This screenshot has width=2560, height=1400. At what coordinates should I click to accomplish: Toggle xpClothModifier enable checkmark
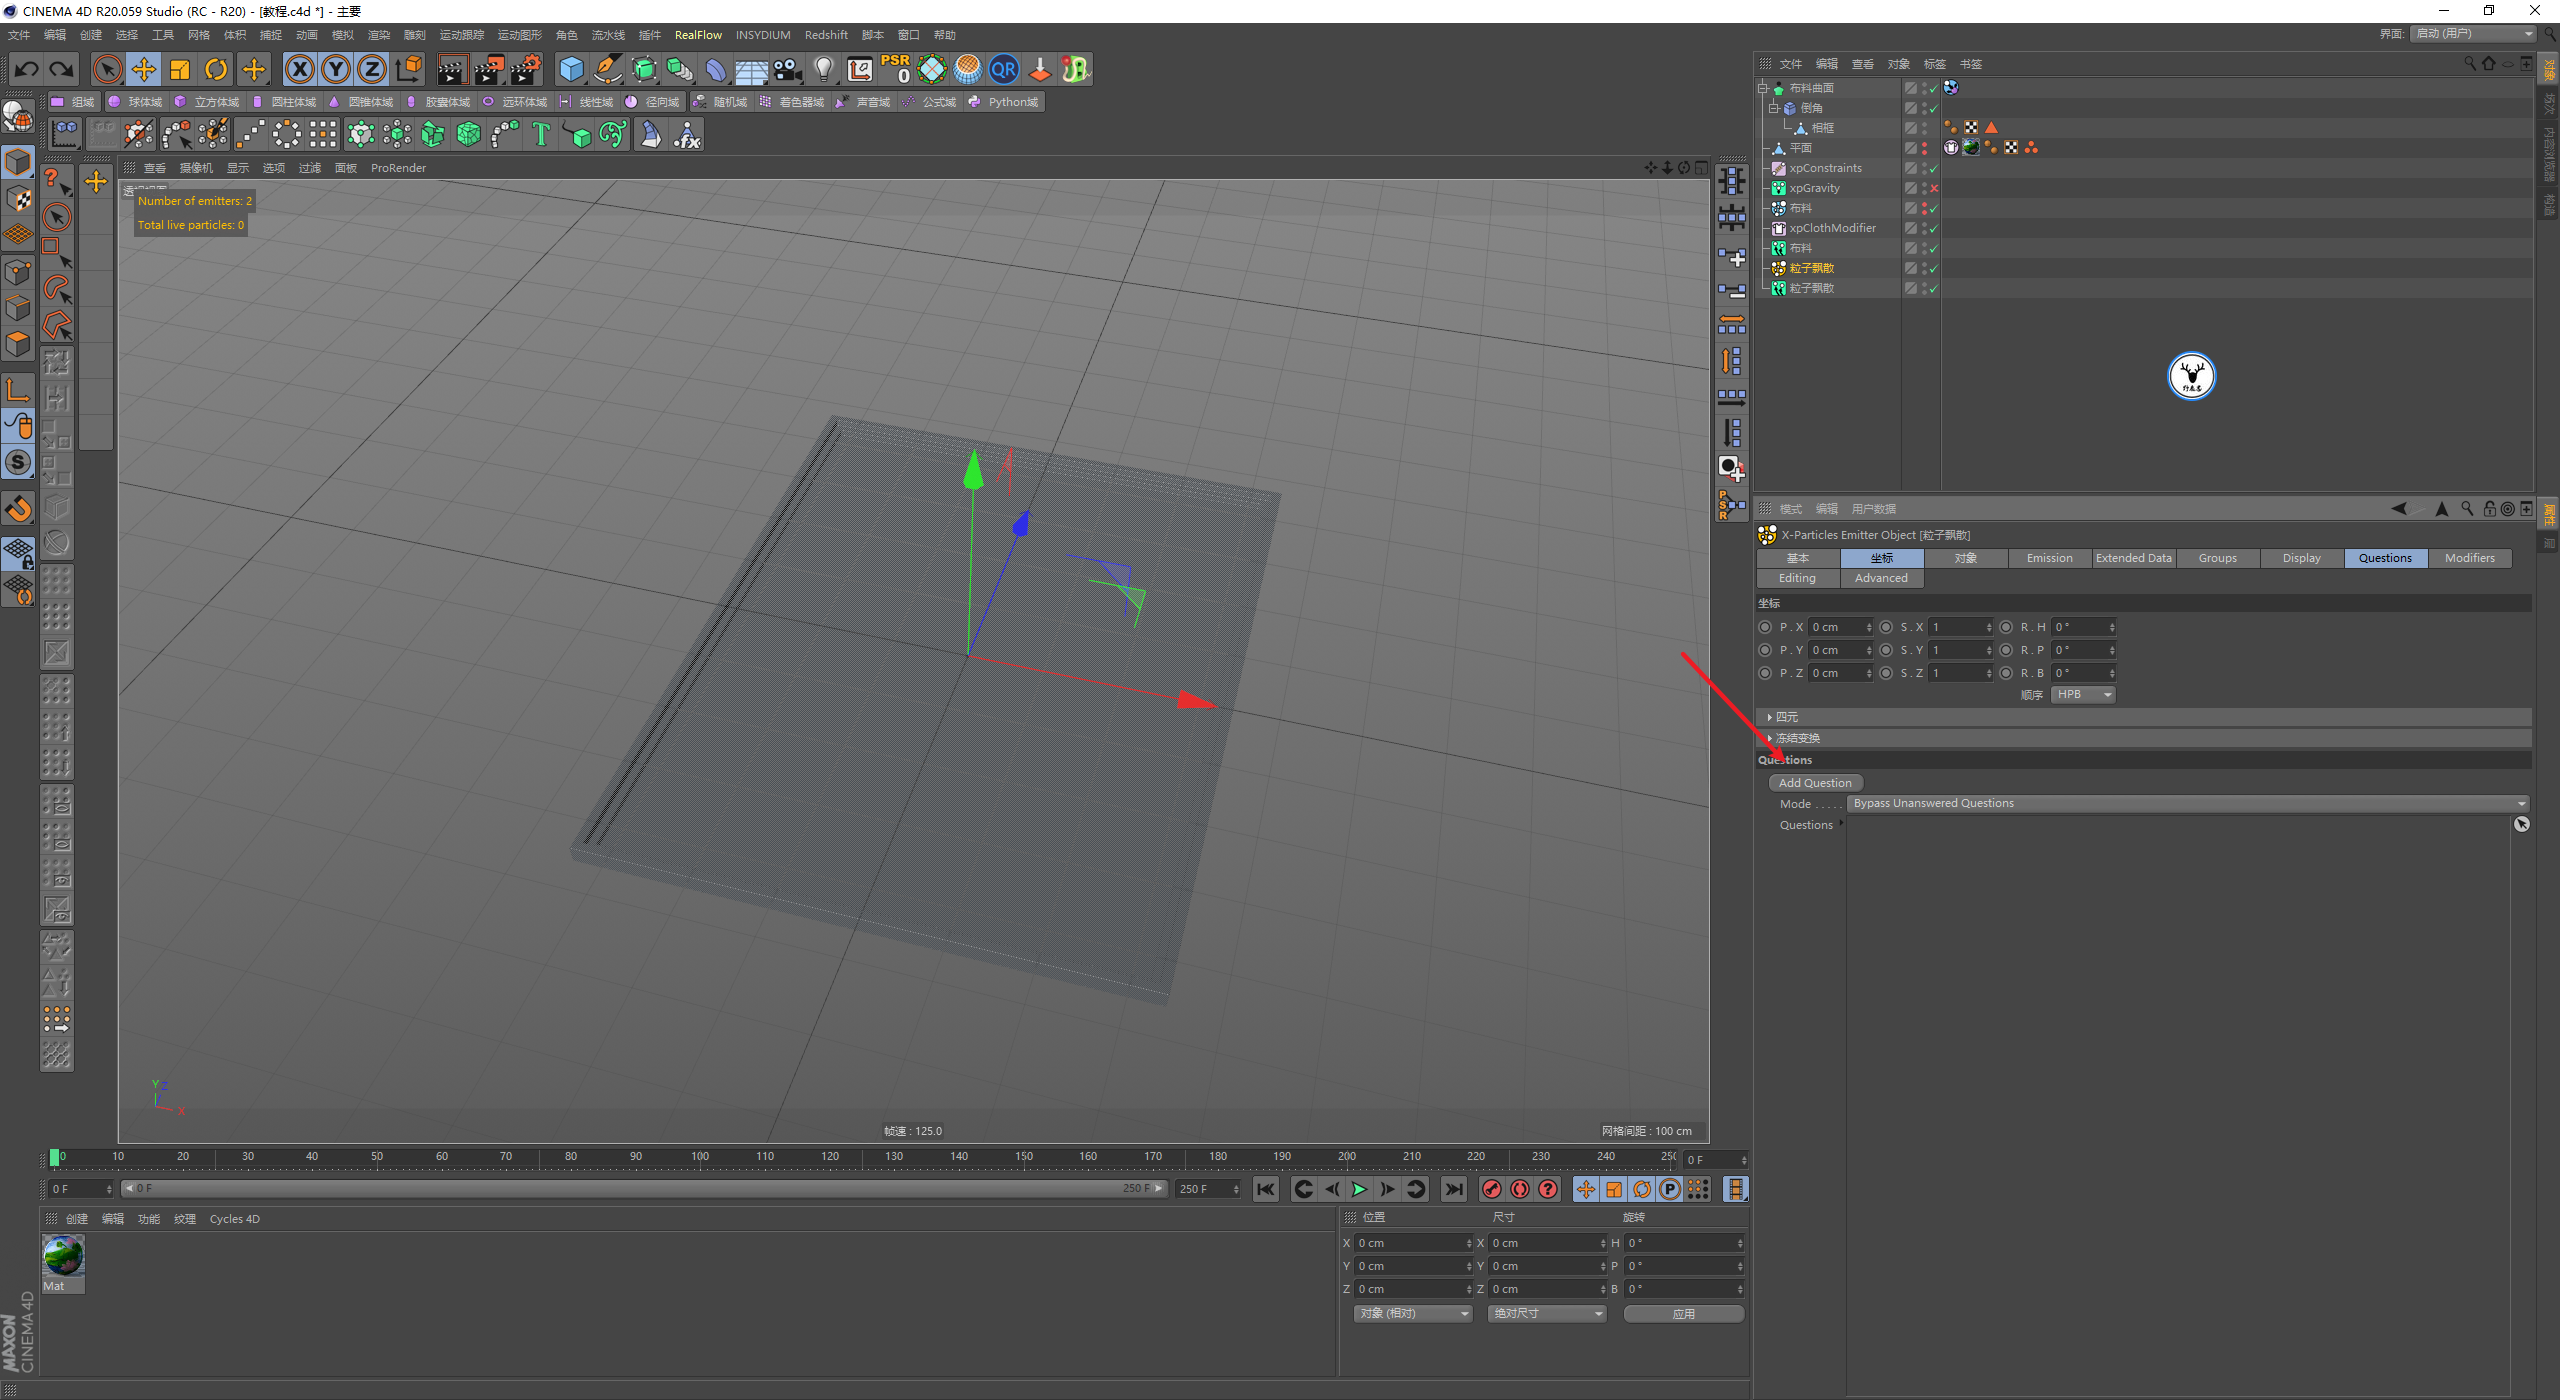tap(1934, 228)
